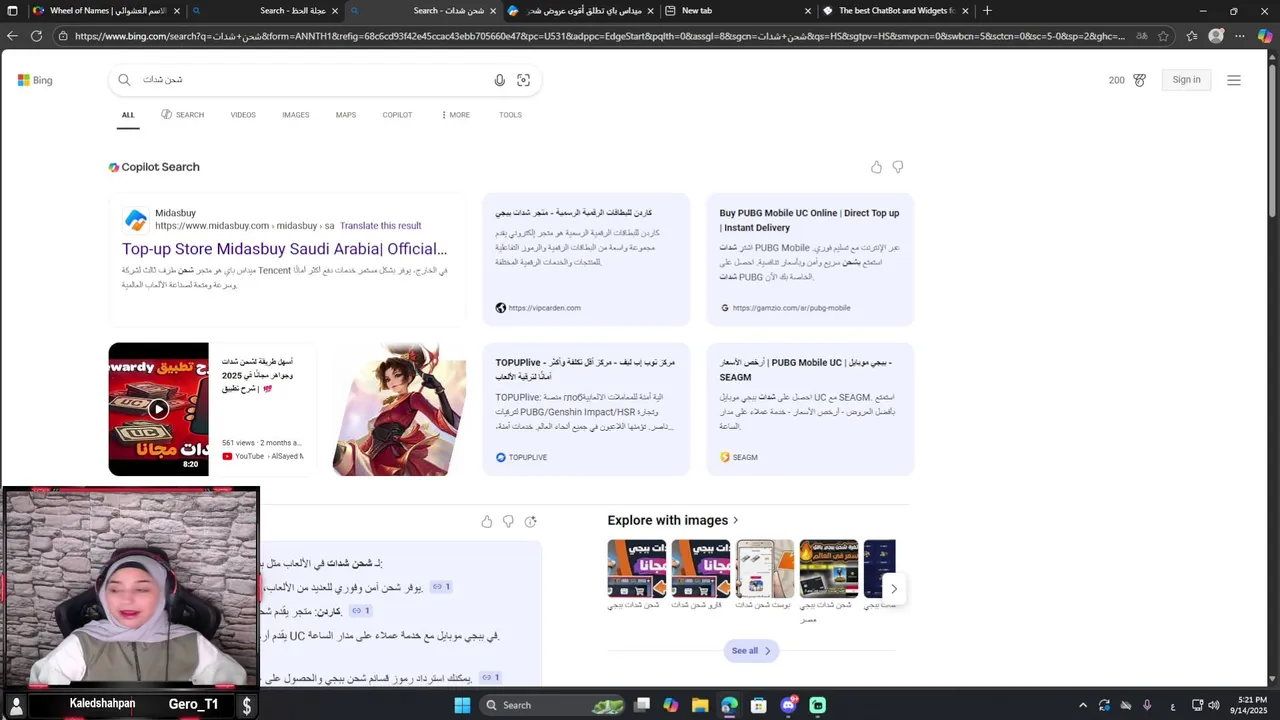
Task: Click the Bing logo
Action: click(x=35, y=80)
